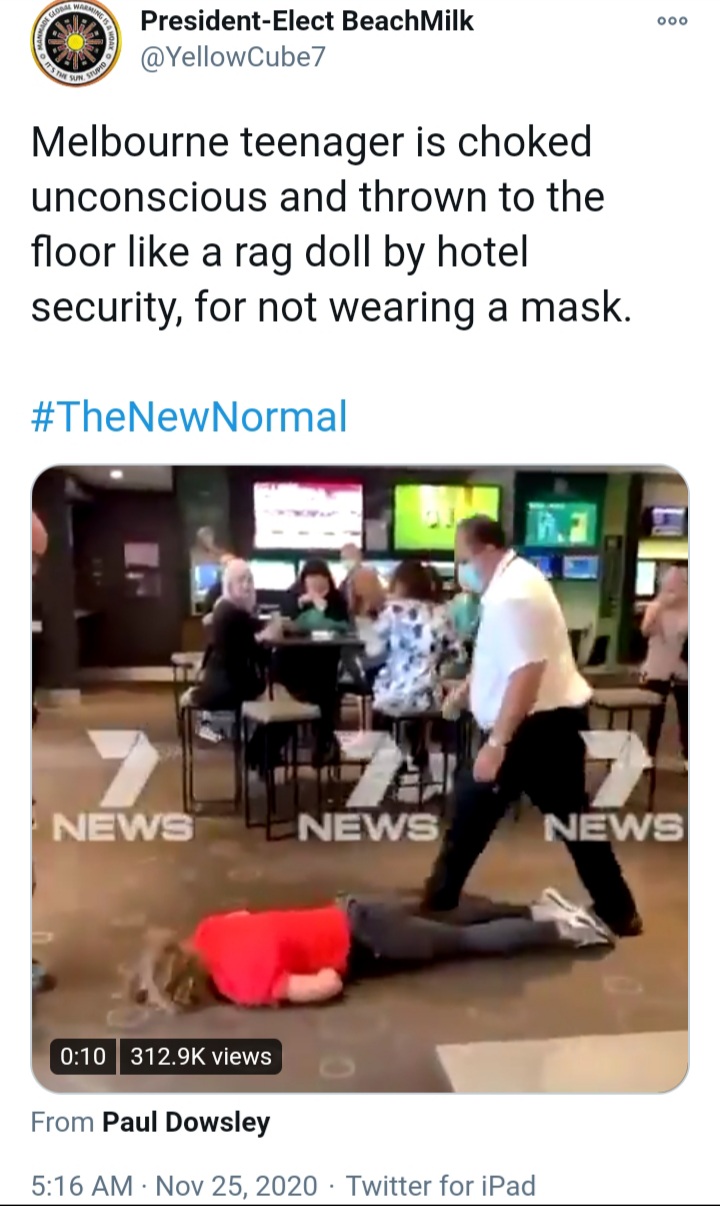The height and width of the screenshot is (1206, 720).
Task: Click the 5:16 AM timestamp
Action: point(81,1186)
